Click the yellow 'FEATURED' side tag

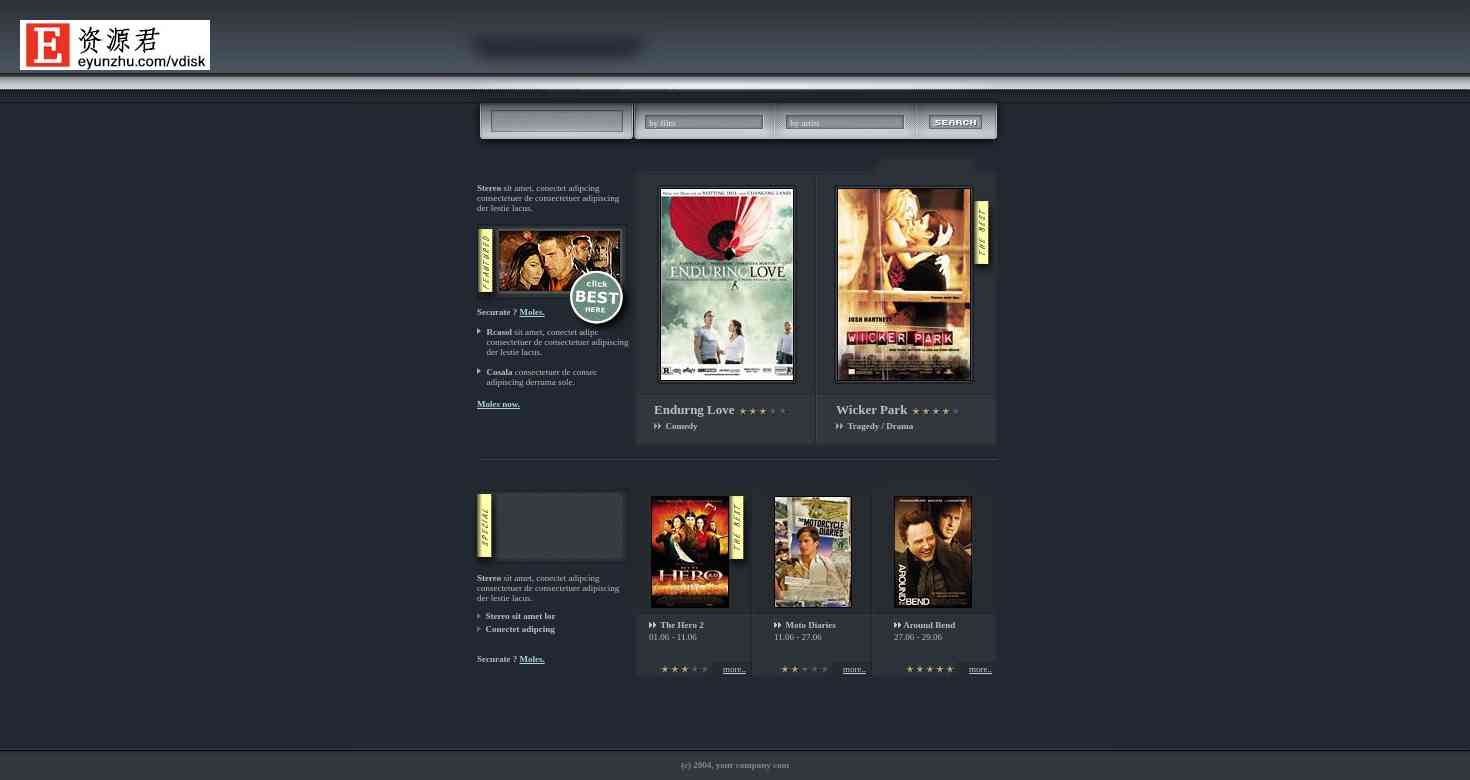tap(486, 261)
